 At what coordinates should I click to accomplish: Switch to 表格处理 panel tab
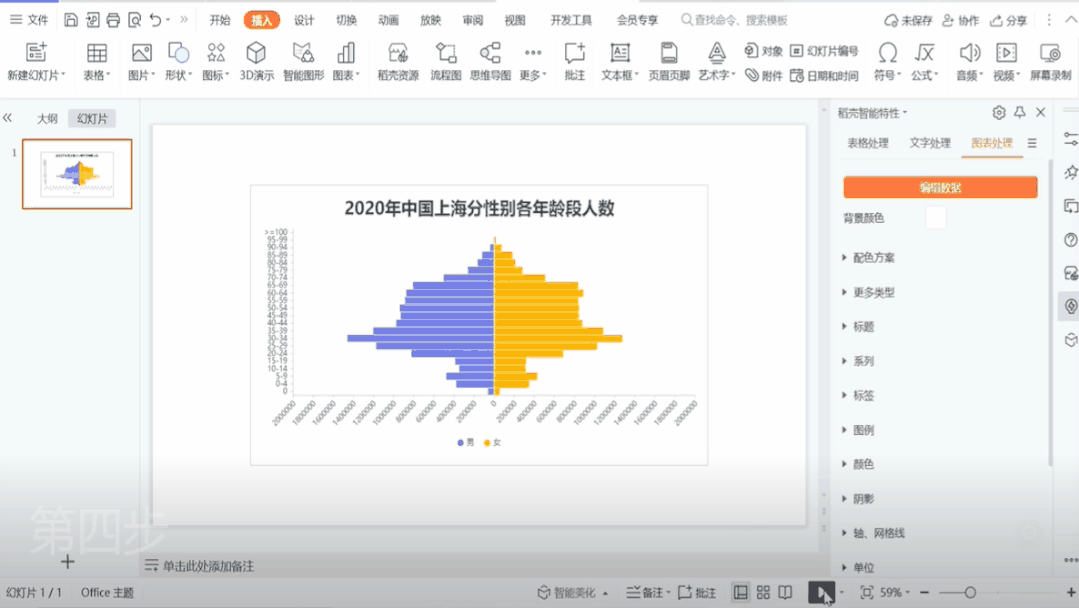point(868,143)
